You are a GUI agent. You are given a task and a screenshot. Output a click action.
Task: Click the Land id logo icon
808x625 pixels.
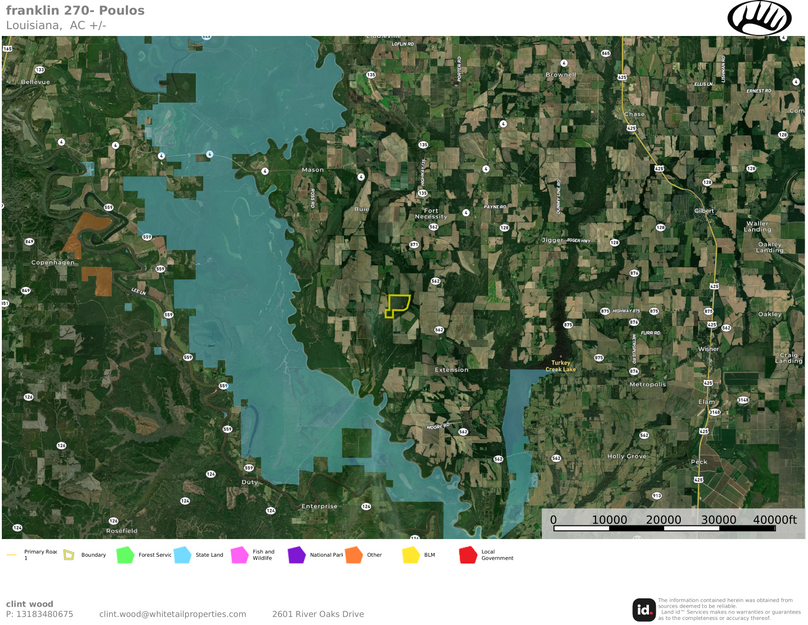click(644, 609)
